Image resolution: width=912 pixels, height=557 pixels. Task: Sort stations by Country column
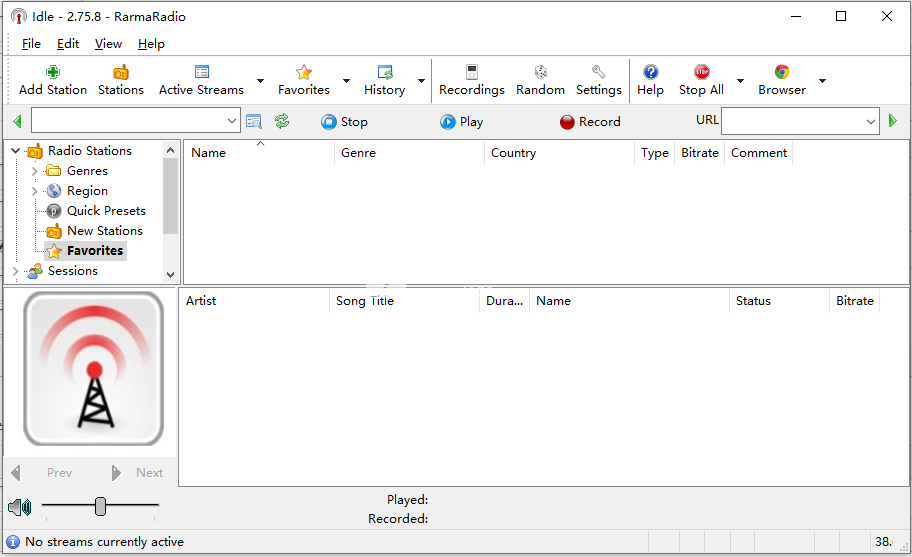(x=560, y=153)
